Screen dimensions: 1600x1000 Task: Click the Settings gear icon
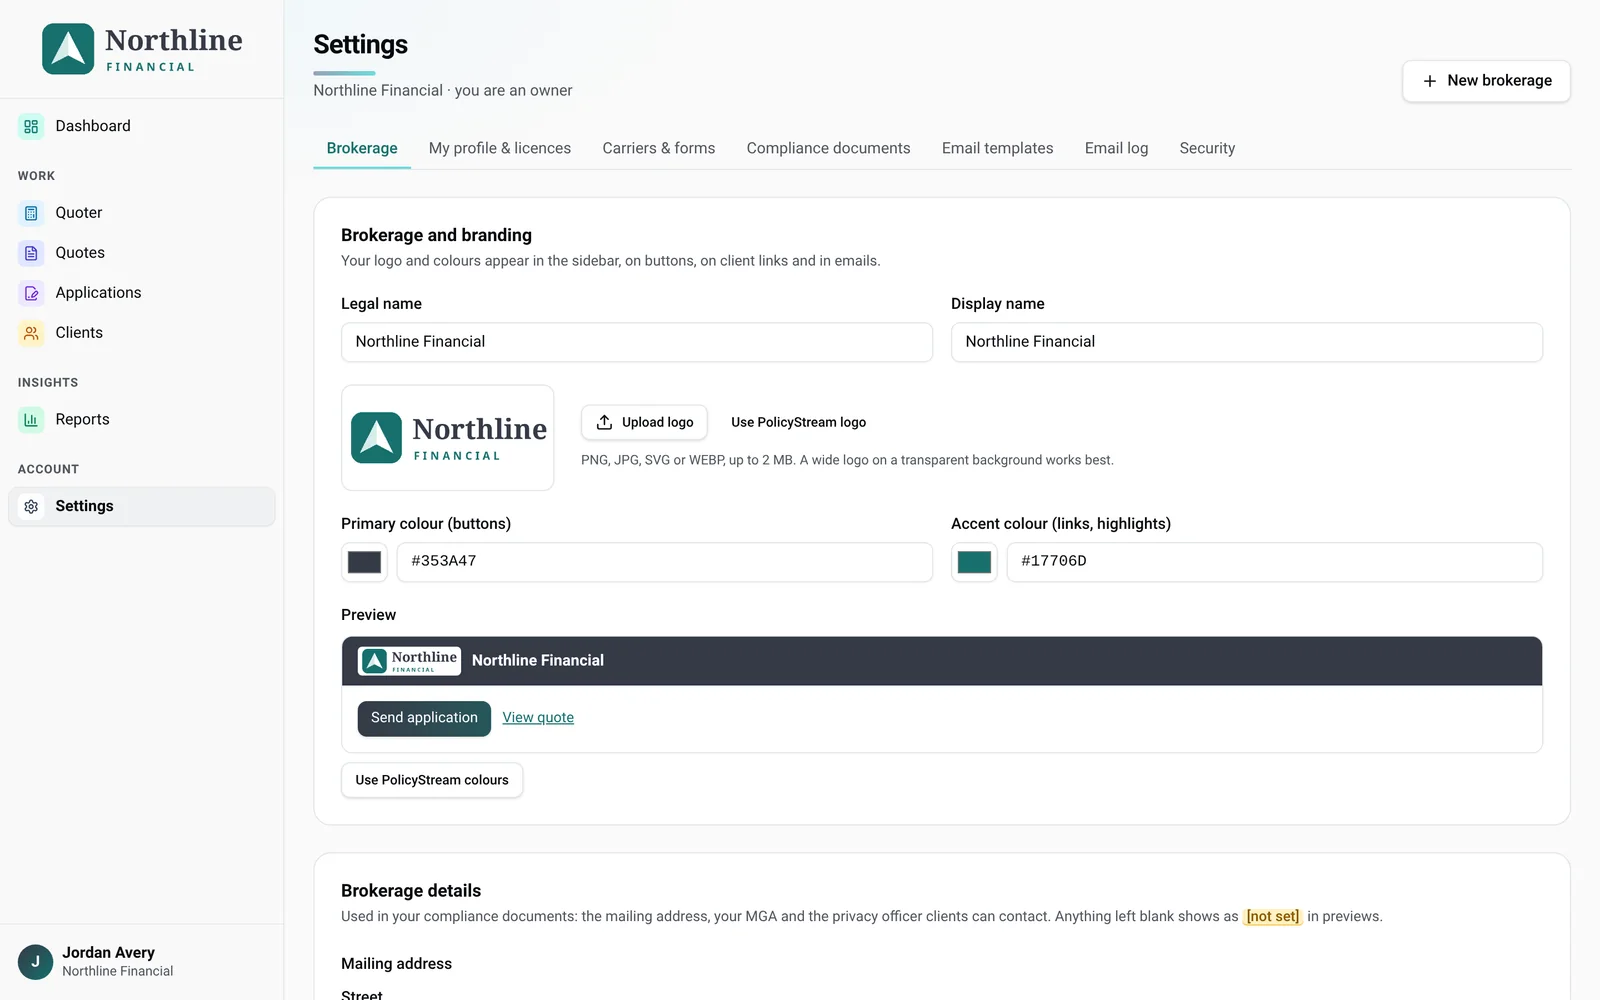coord(31,507)
